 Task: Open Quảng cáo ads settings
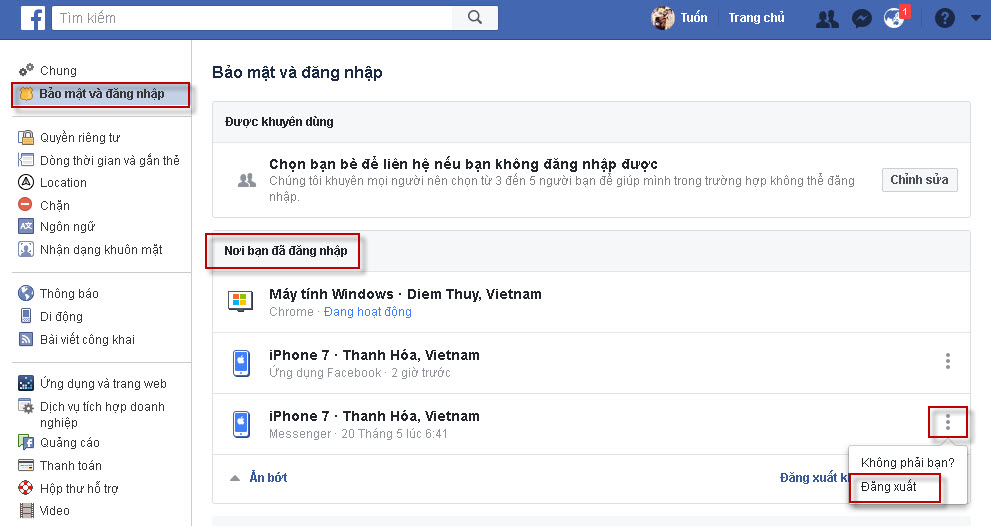[70, 443]
